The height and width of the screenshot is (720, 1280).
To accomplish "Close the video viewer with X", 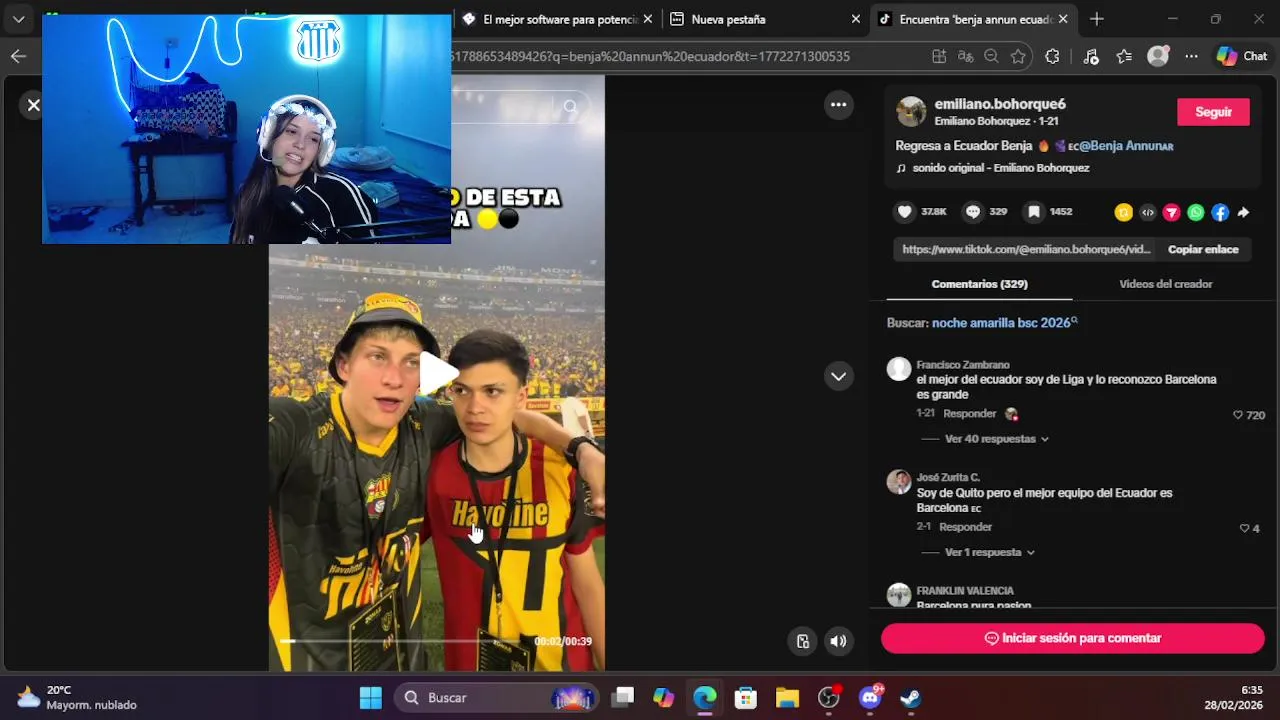I will coord(33,105).
